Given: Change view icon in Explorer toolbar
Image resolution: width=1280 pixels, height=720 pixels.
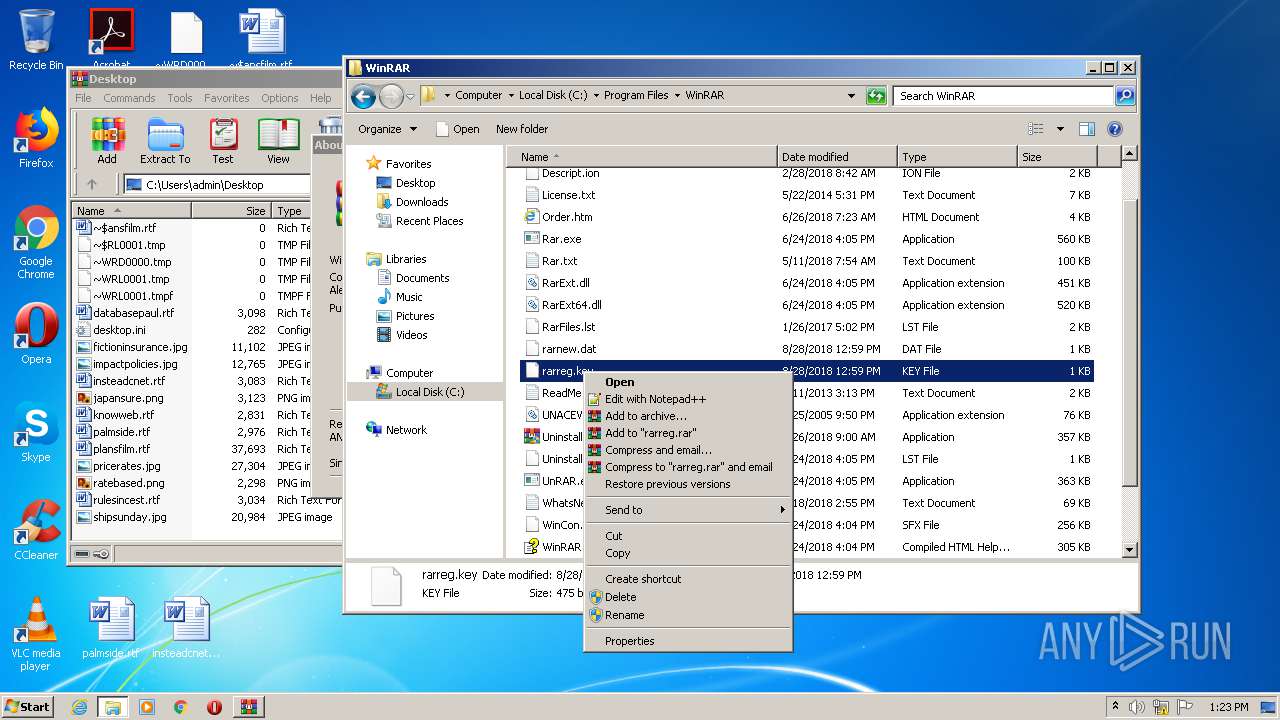Looking at the screenshot, I should [x=1036, y=129].
